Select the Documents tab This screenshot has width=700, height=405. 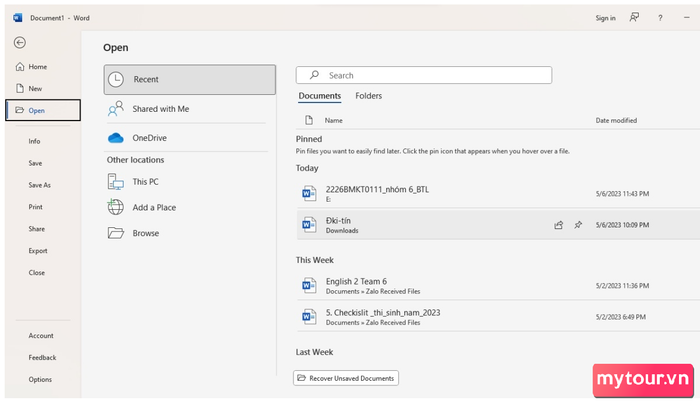[320, 96]
